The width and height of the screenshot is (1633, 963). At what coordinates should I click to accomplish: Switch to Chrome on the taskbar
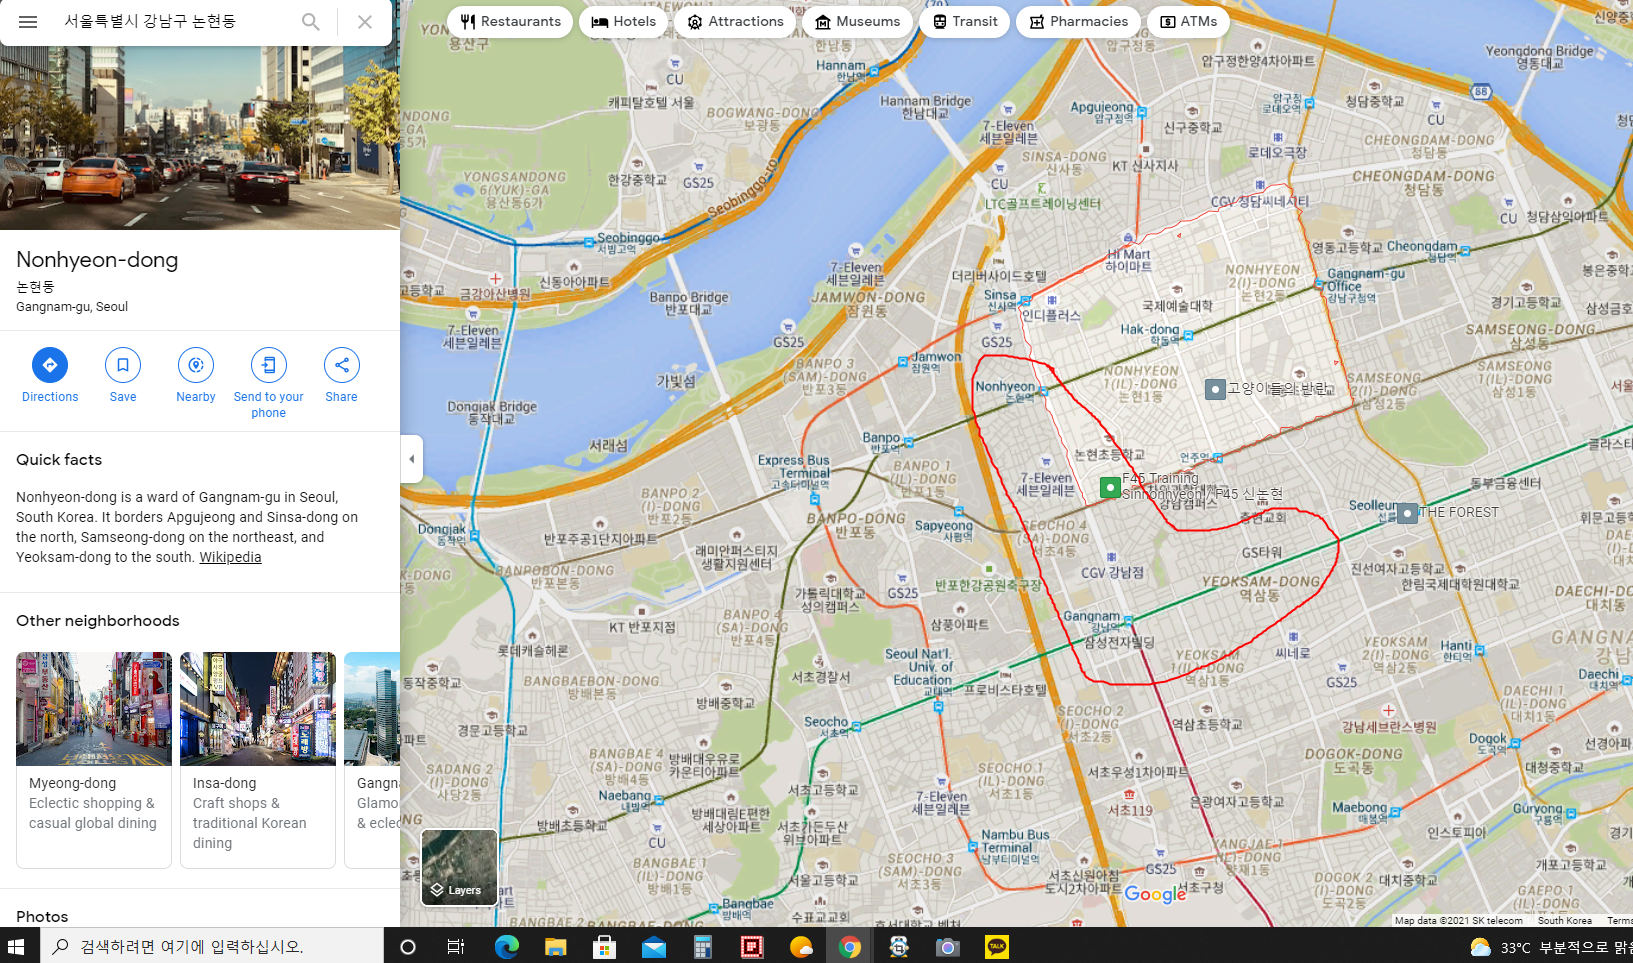click(x=850, y=946)
